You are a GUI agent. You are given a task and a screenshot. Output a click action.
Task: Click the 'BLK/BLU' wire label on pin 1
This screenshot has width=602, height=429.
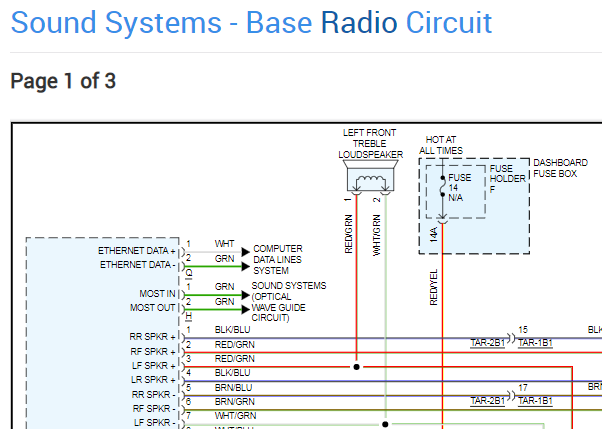[232, 330]
